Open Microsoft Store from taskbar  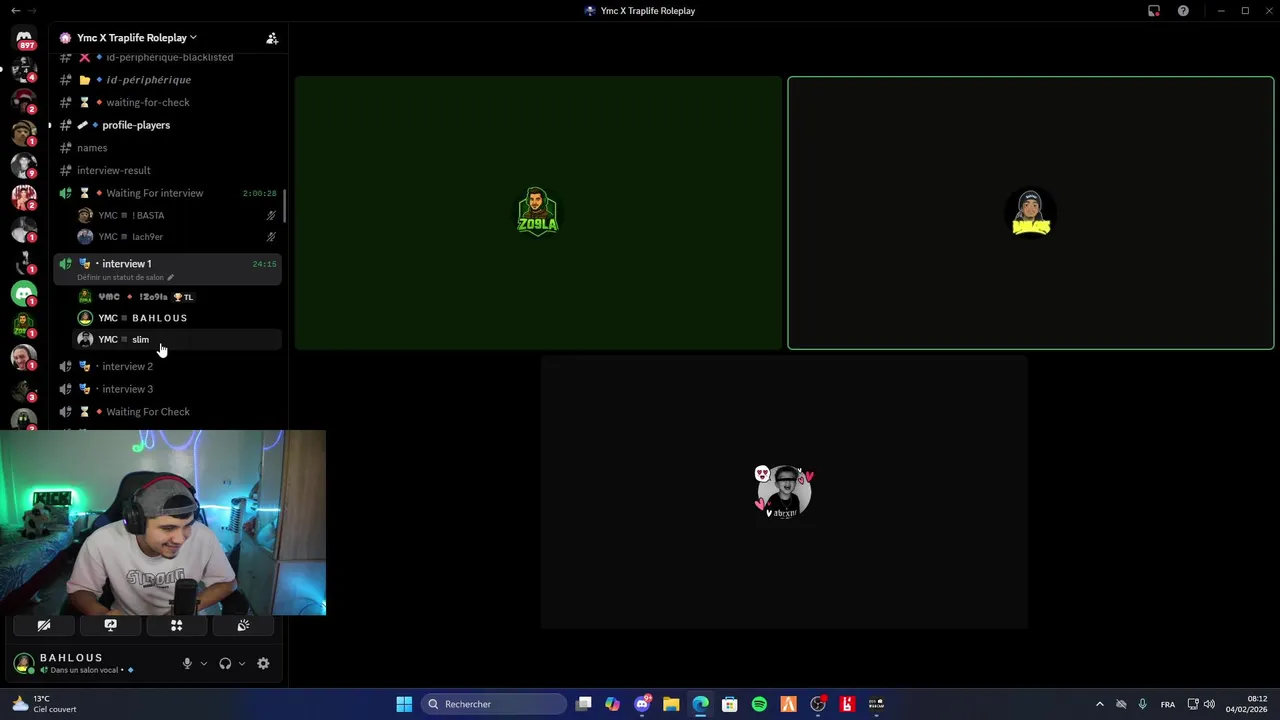tap(730, 704)
